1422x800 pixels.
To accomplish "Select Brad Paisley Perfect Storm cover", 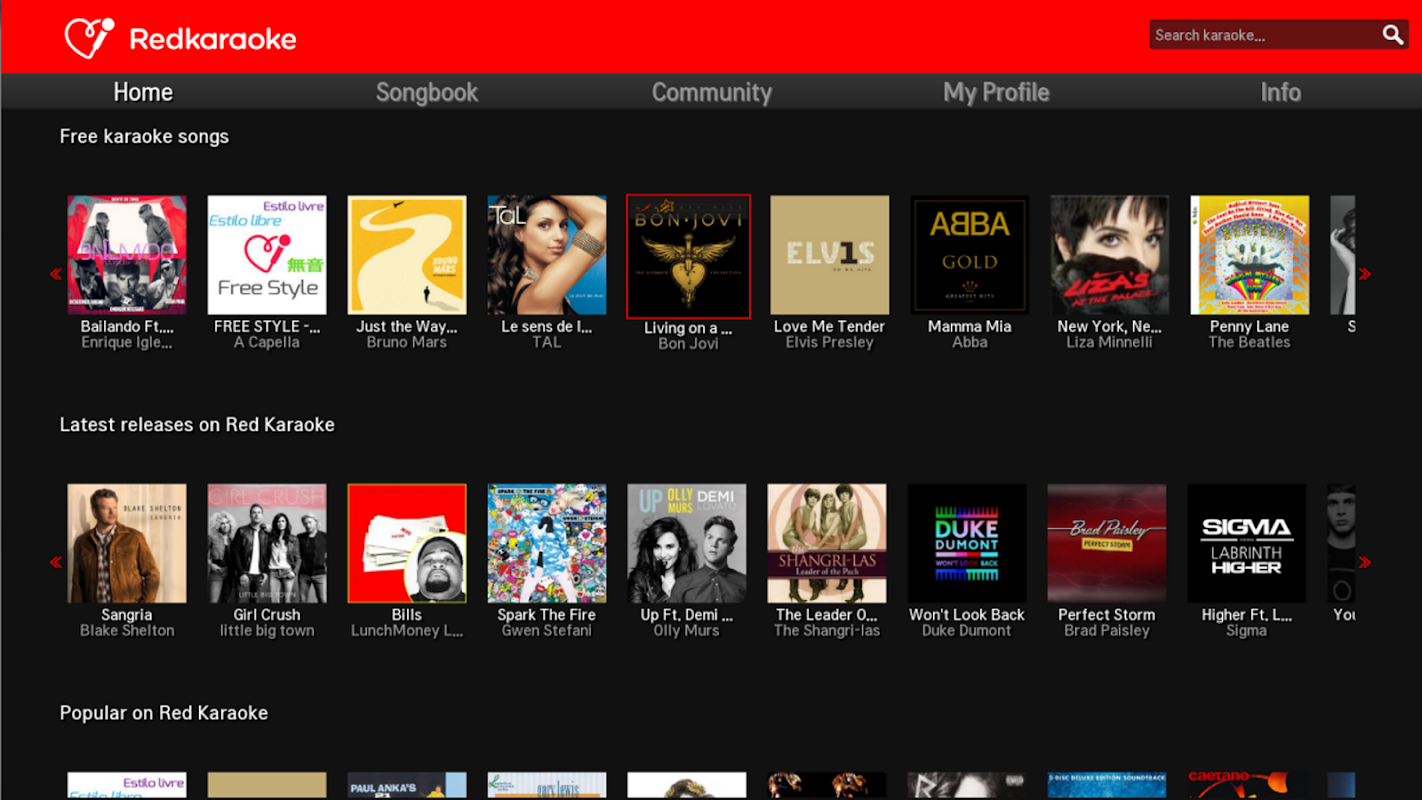I will click(1107, 544).
